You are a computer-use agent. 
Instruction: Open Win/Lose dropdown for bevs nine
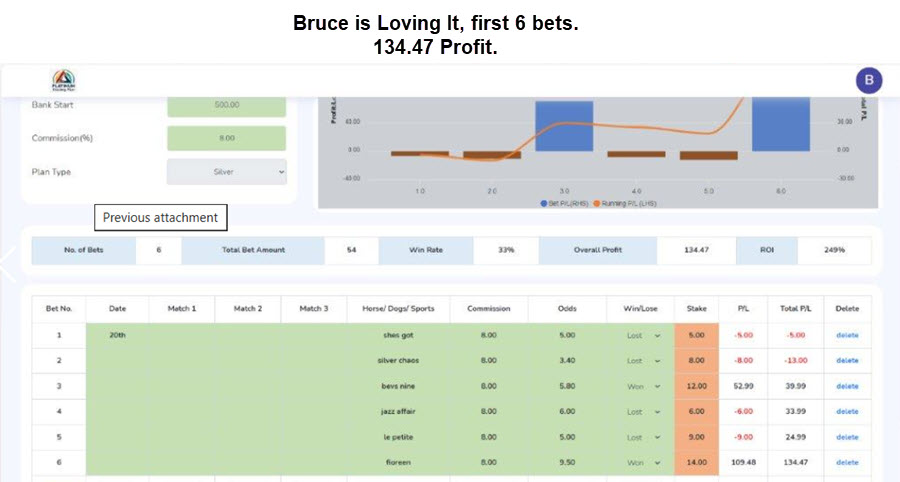[644, 386]
